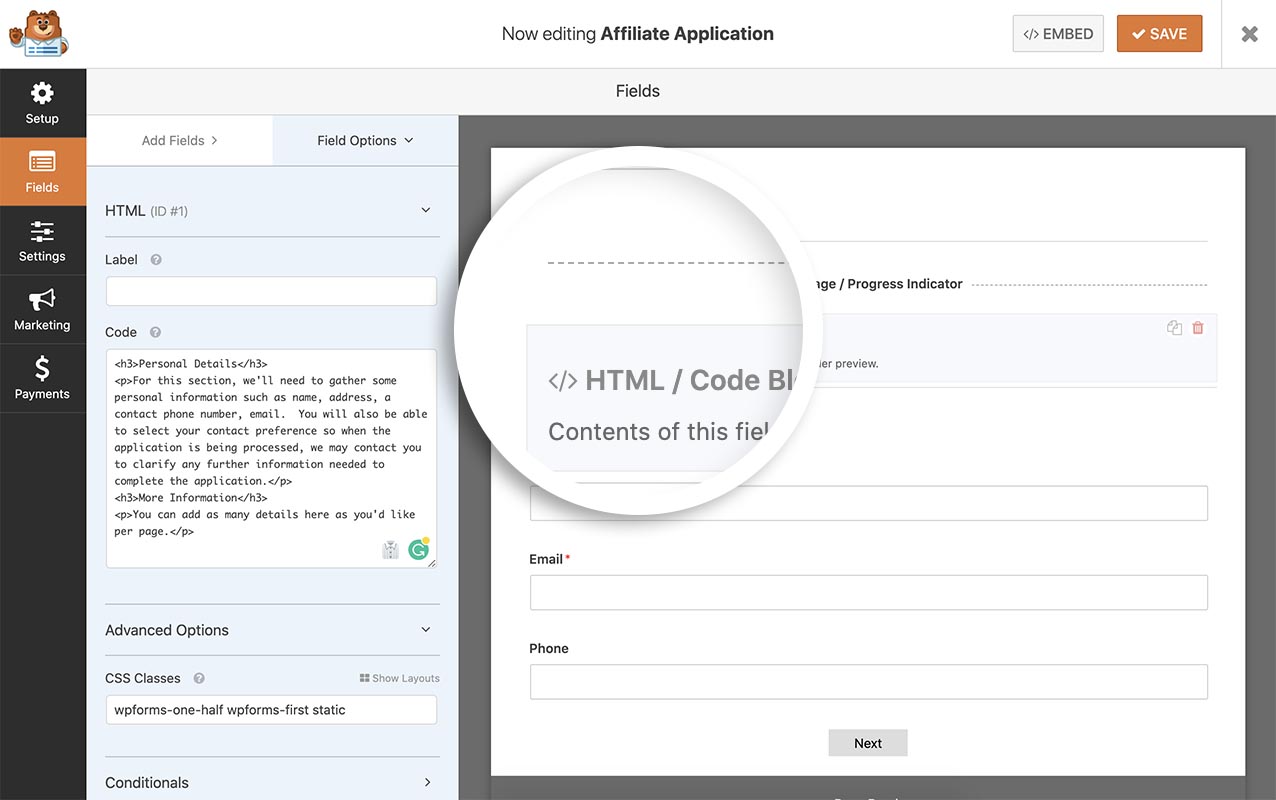Save the Affiliate Application form

click(x=1159, y=33)
